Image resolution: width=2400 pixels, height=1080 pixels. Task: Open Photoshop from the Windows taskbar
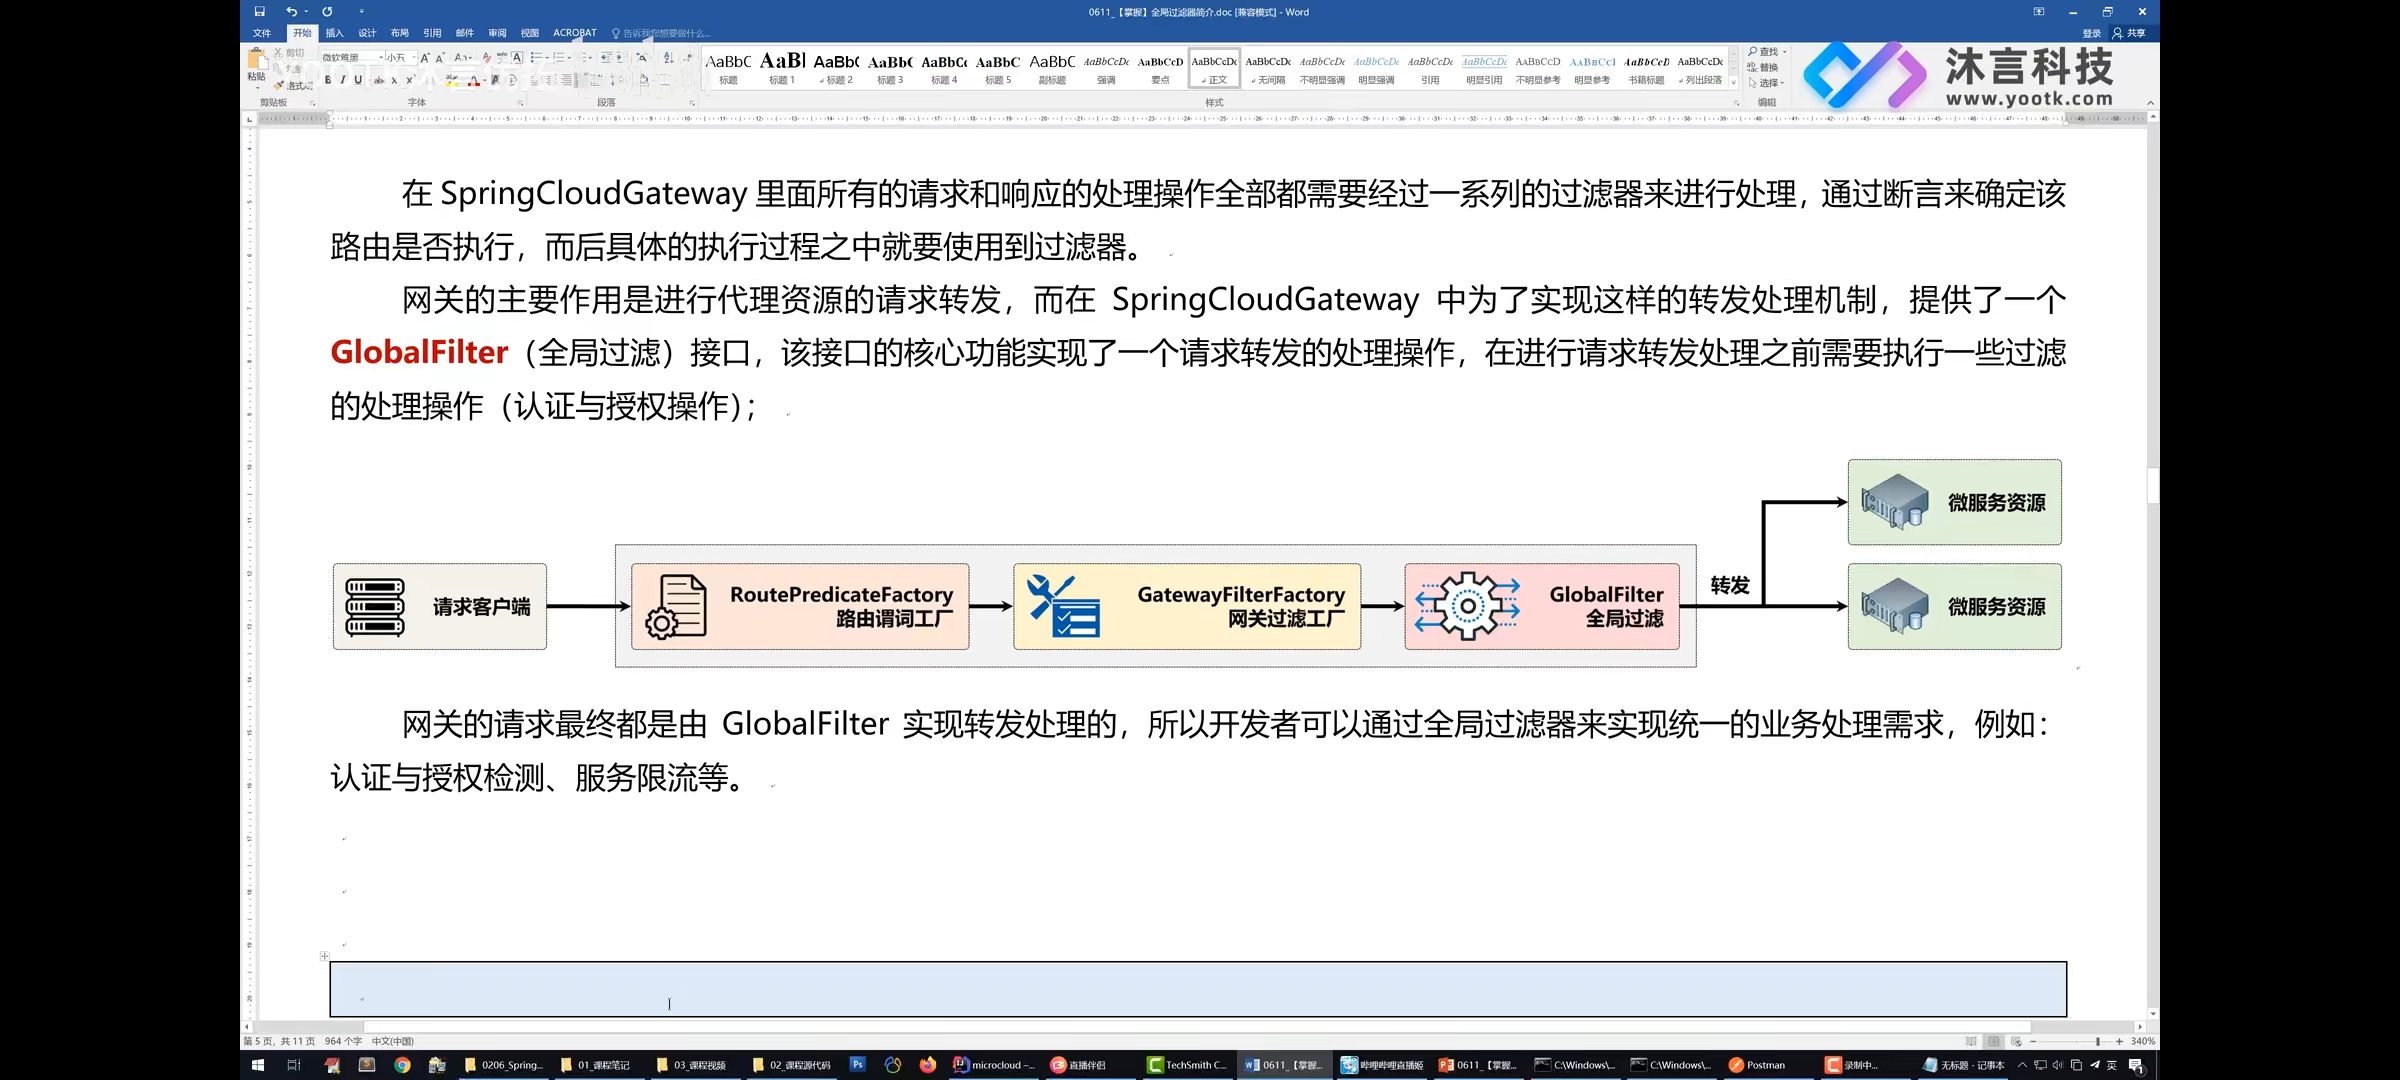coord(857,1065)
